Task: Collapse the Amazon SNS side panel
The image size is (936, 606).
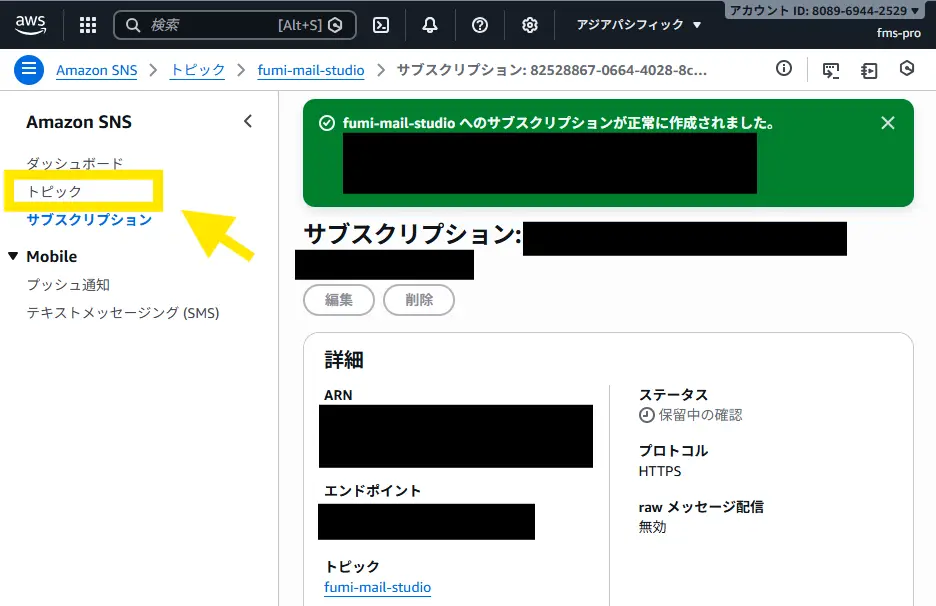Action: click(x=248, y=122)
